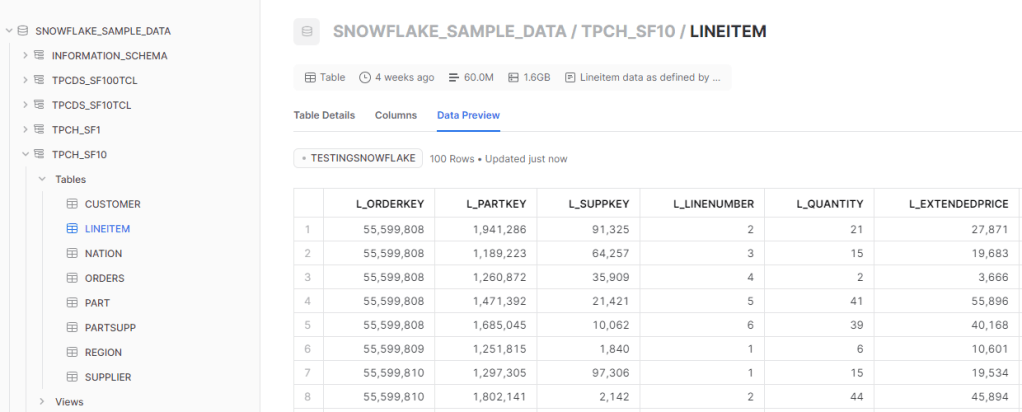Click the PARTSUPP table icon in tree
1022x412 pixels.
click(x=71, y=328)
